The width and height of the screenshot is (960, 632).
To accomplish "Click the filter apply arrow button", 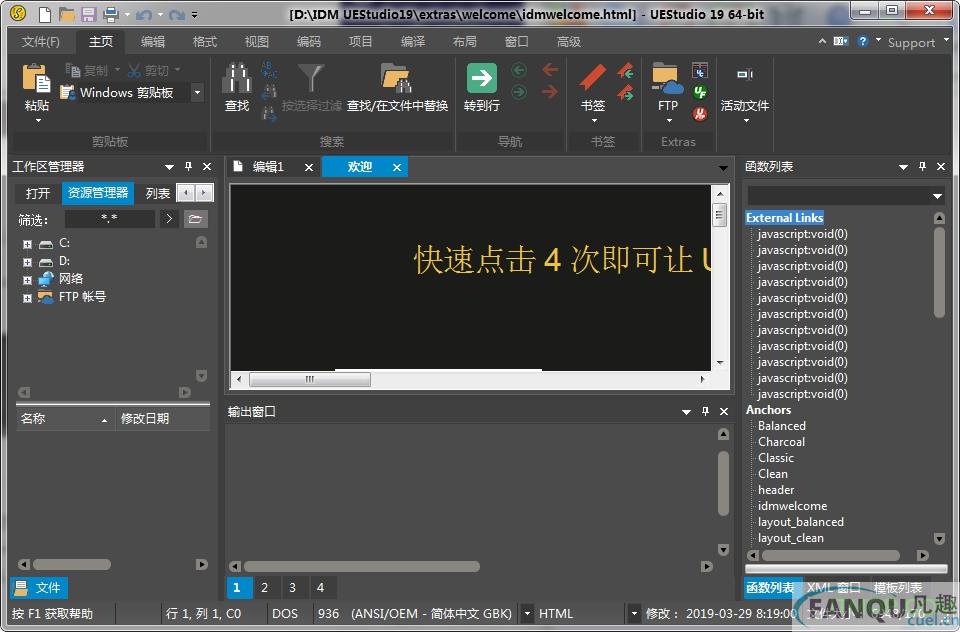I will 169,219.
